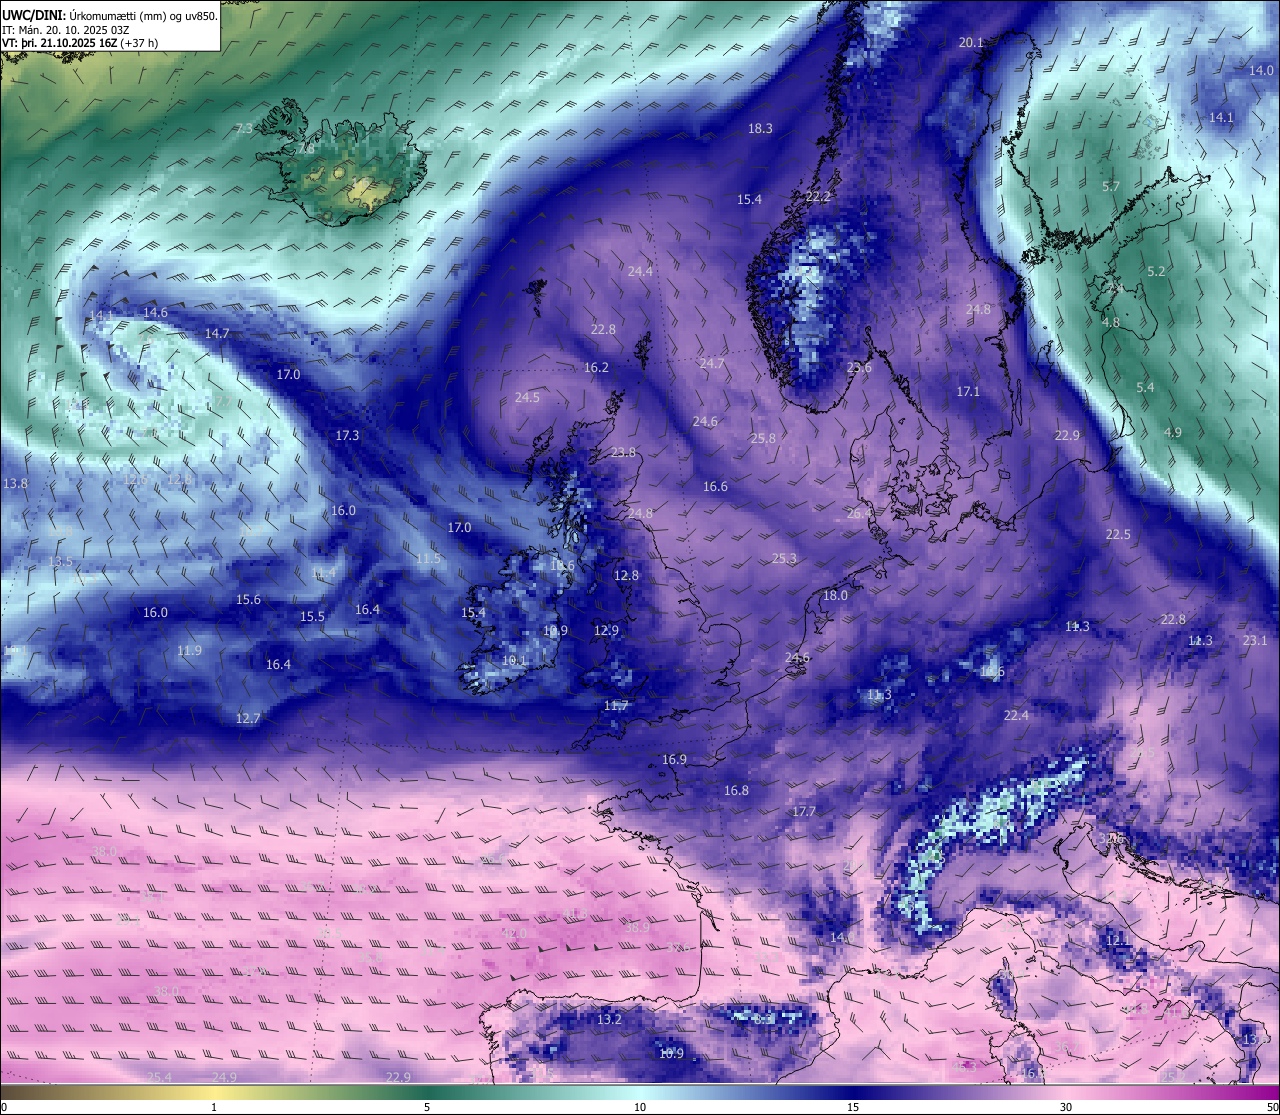The height and width of the screenshot is (1115, 1280).
Task: Click the 15.5 value on the map
Action: 313,616
